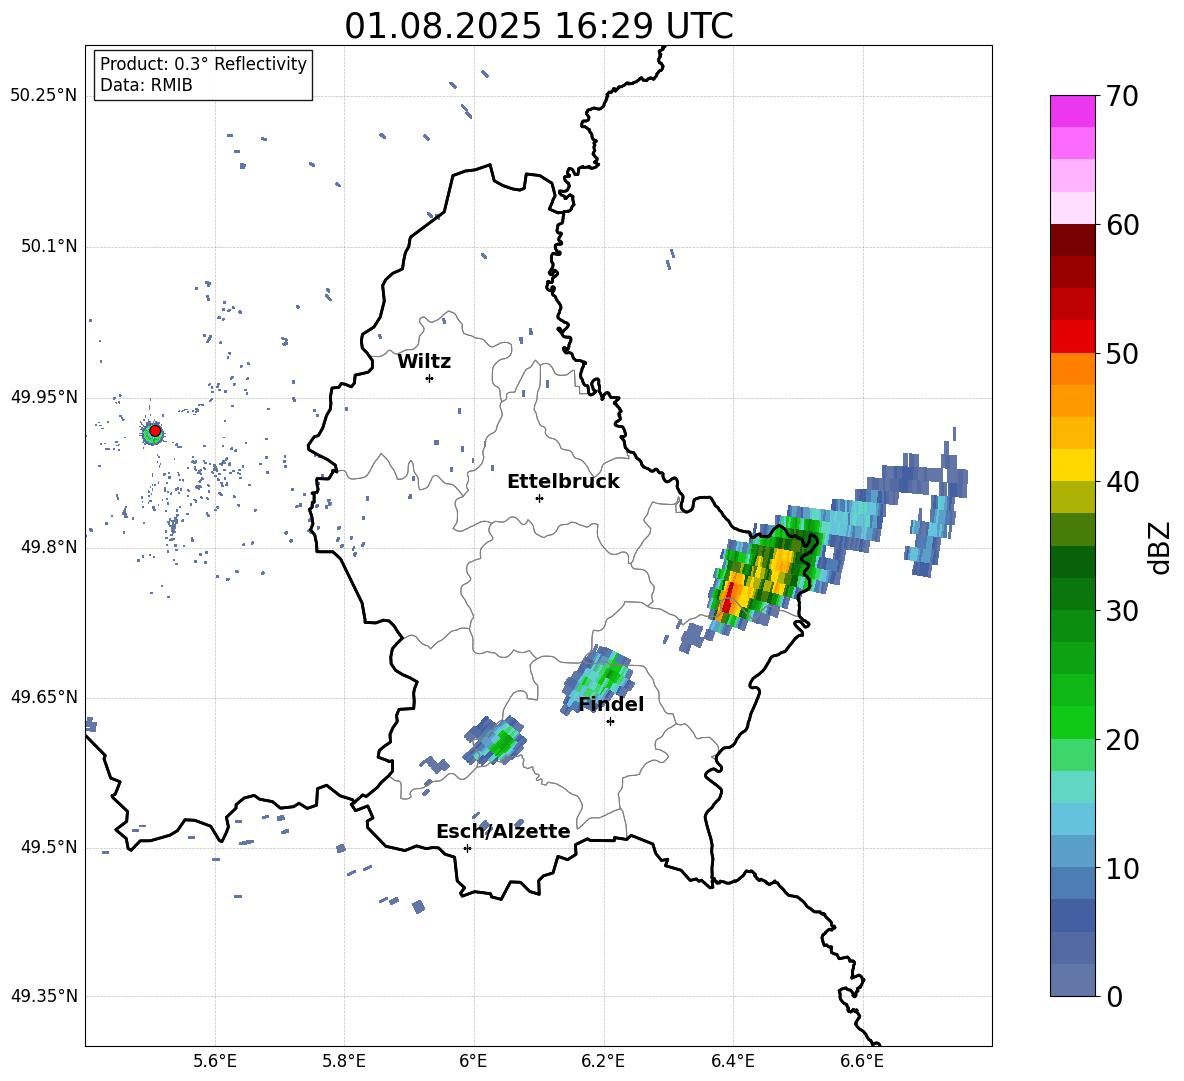Click the colorbar value 10
Screen dimensions: 1184x1081
1122,868
